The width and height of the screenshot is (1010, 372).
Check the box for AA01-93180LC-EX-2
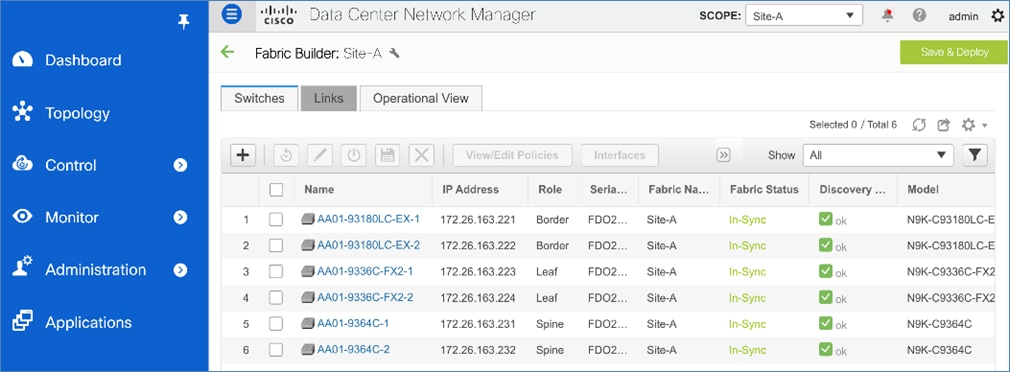276,245
